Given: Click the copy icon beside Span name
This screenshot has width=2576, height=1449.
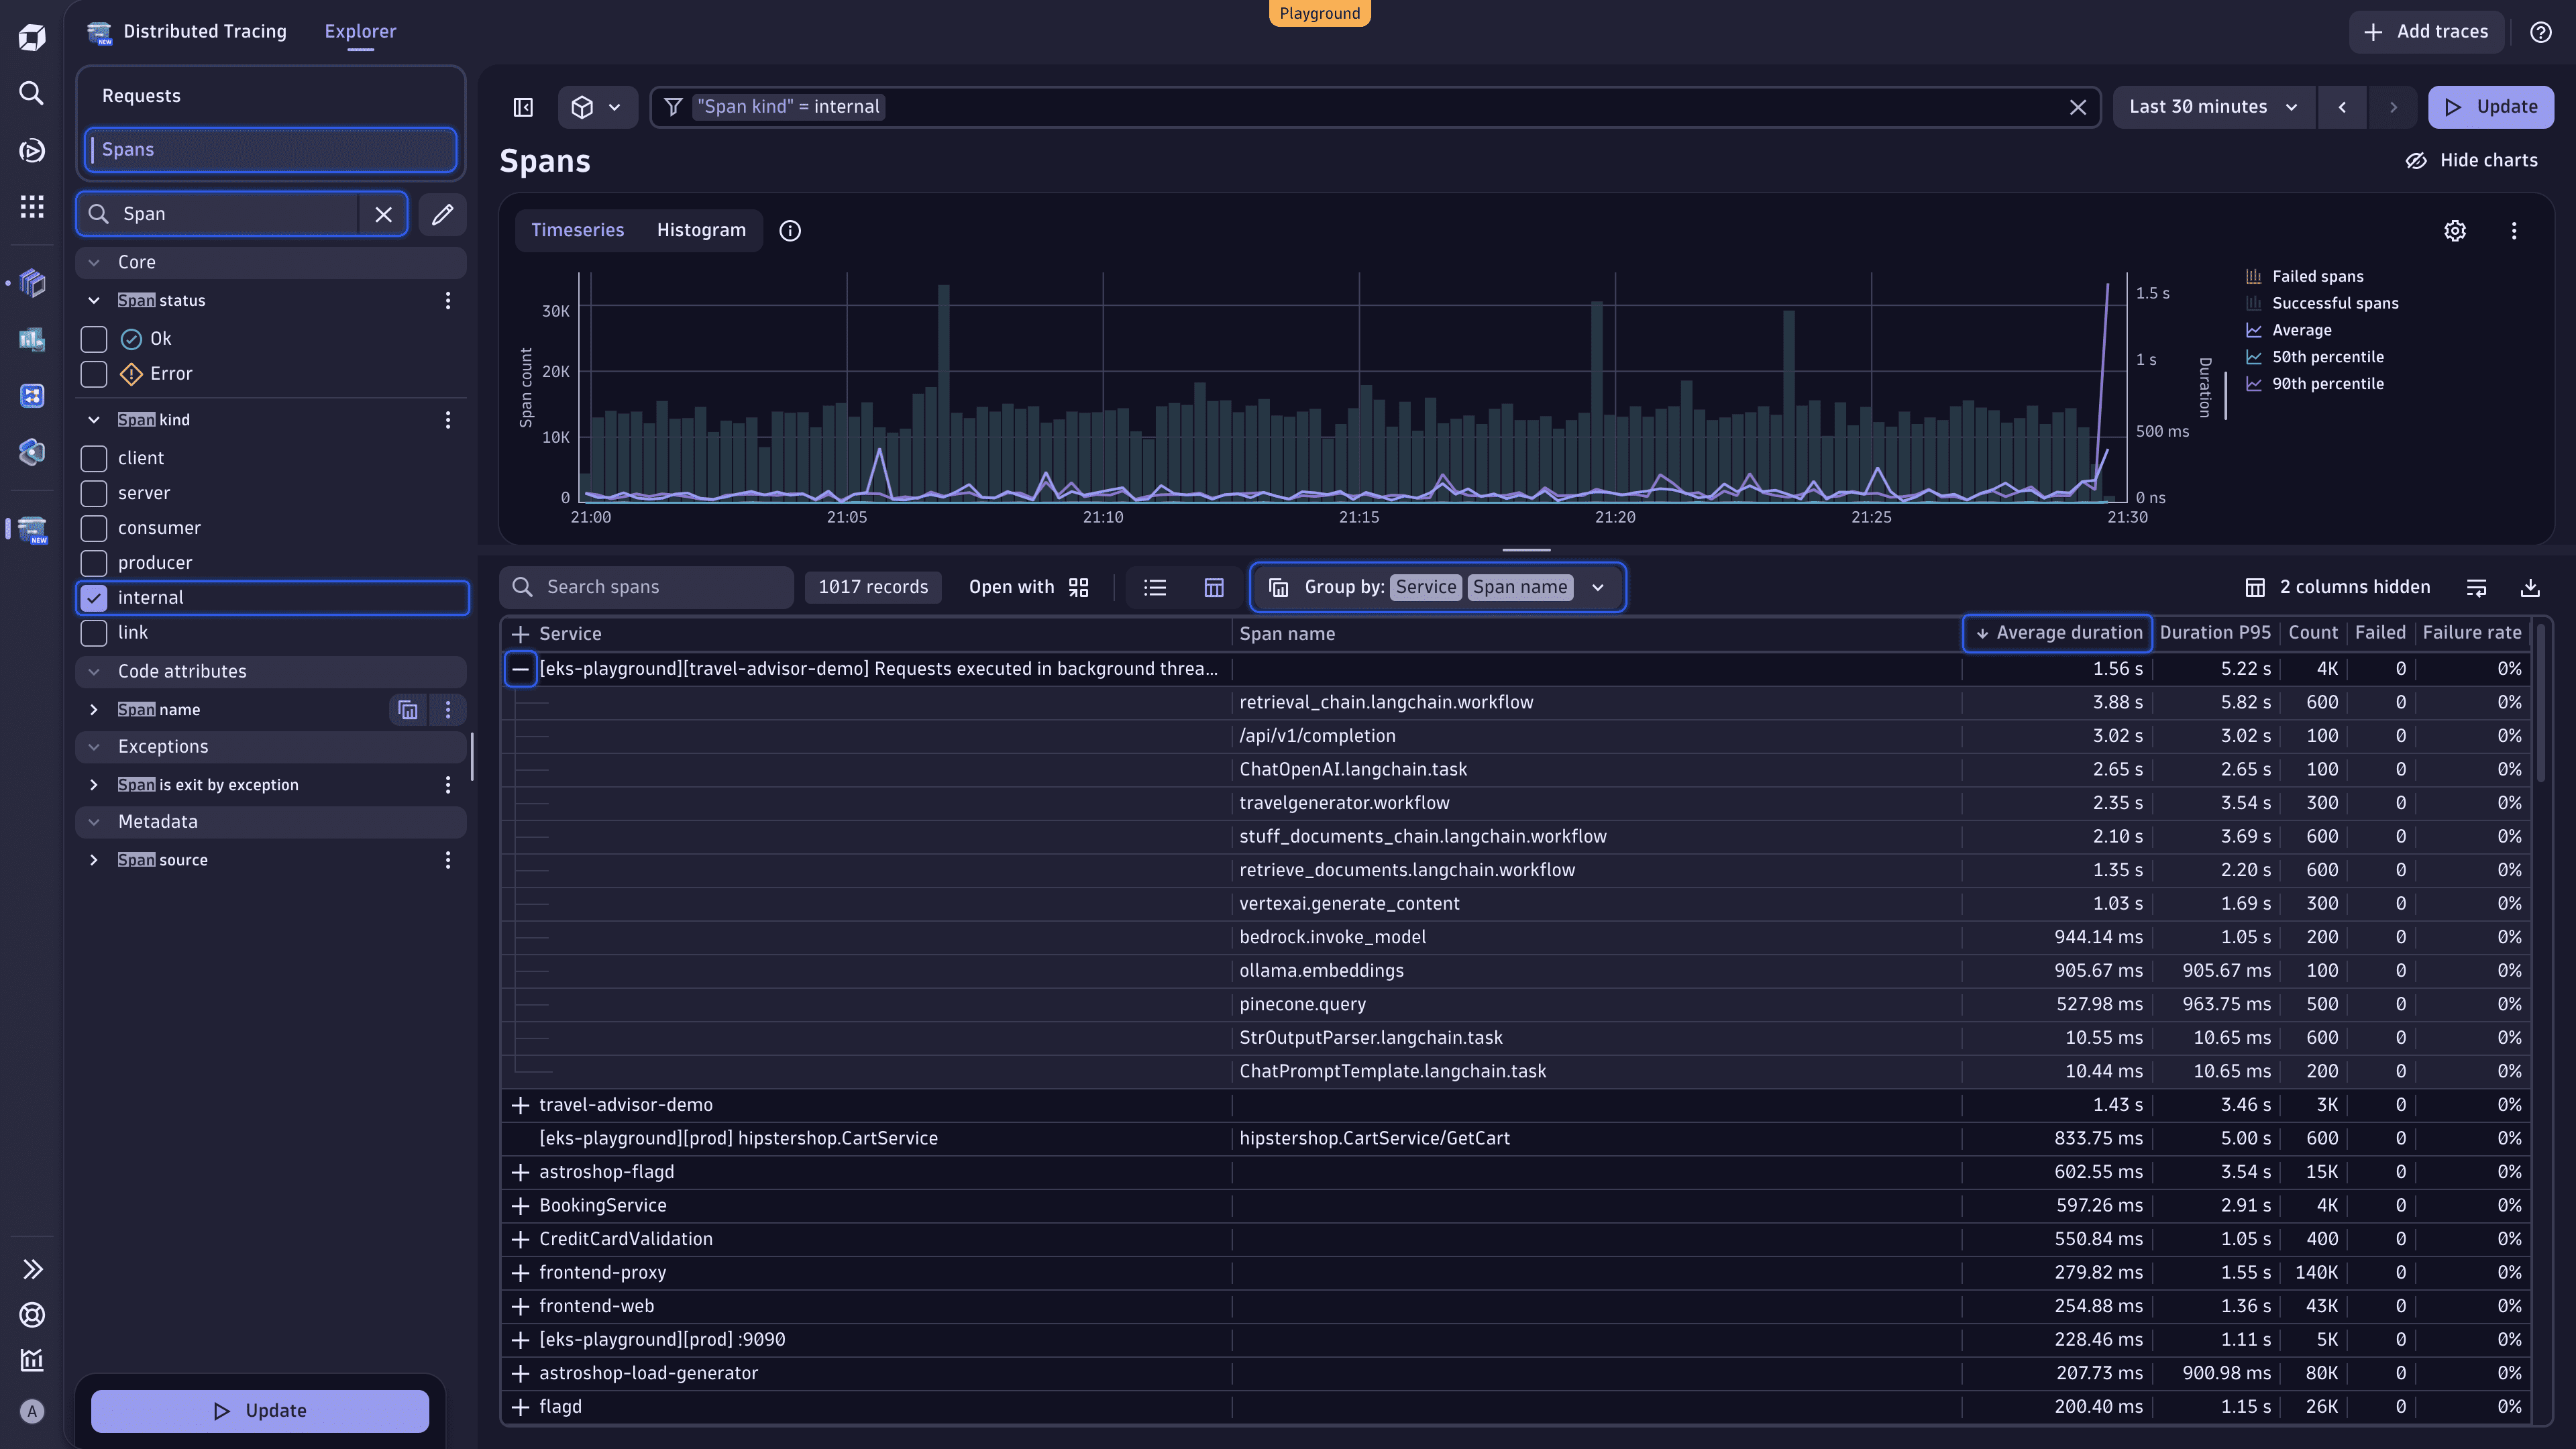Looking at the screenshot, I should pyautogui.click(x=407, y=710).
